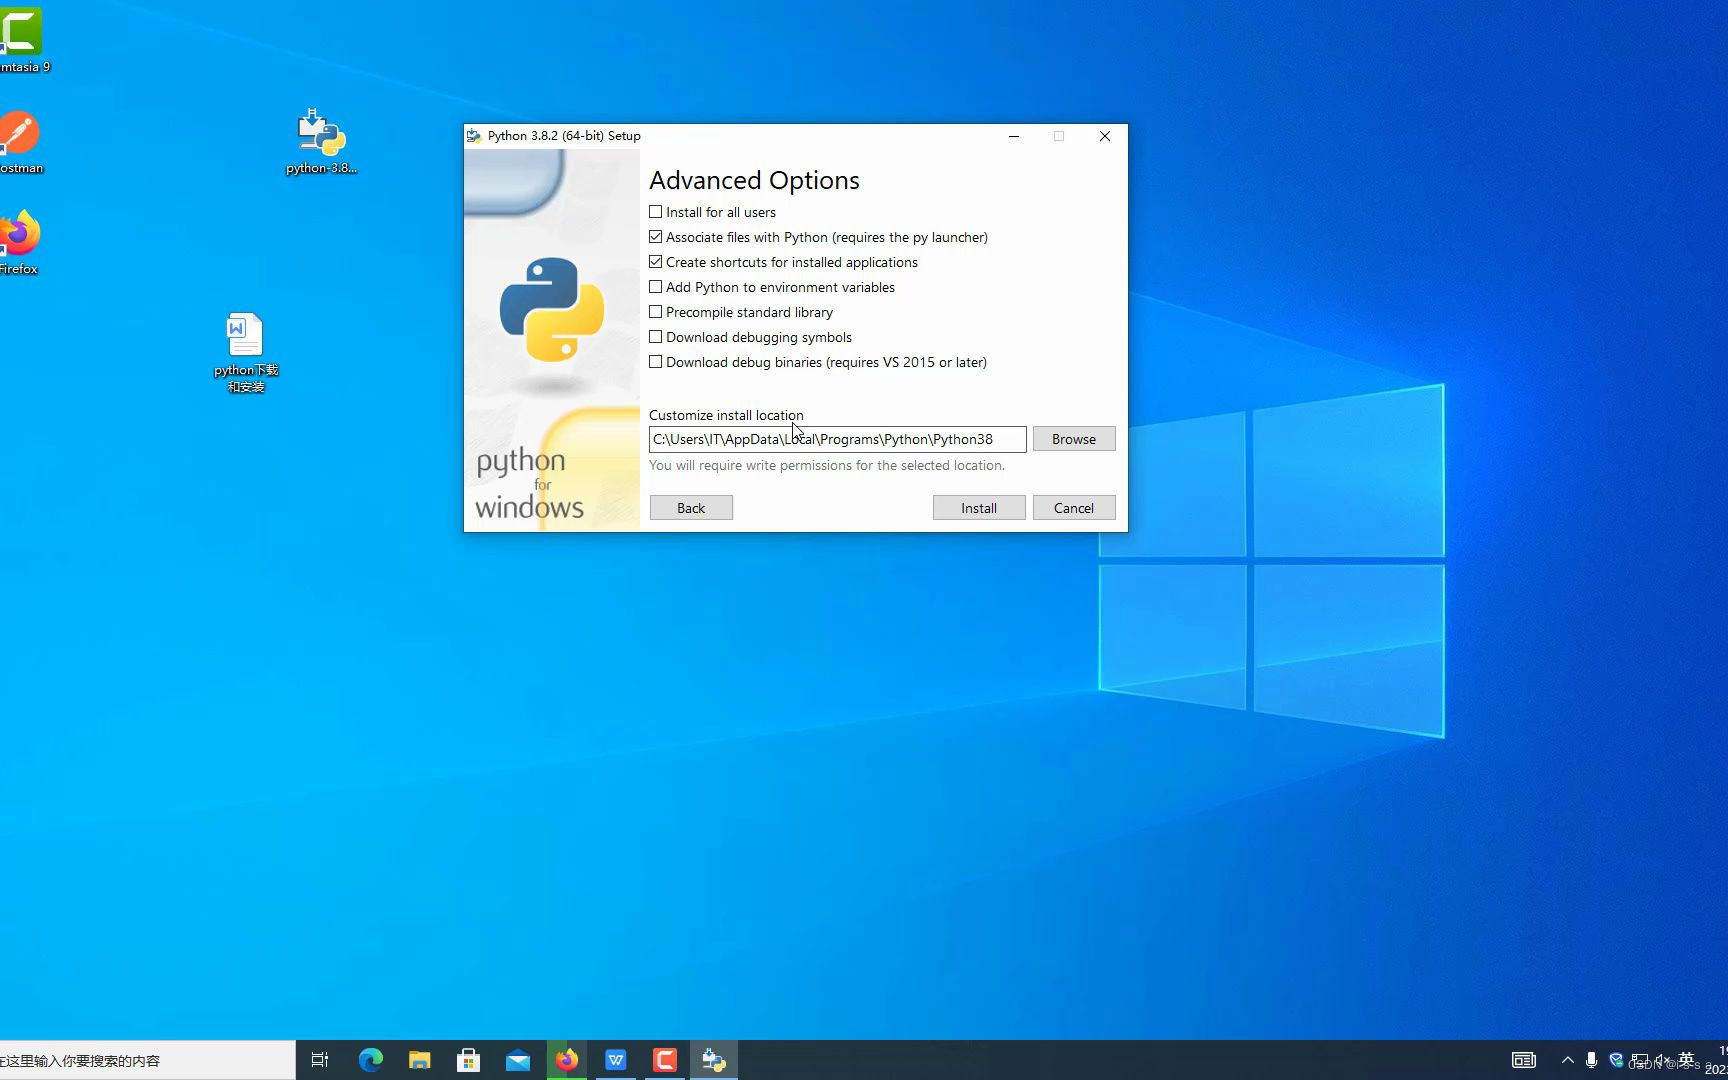This screenshot has width=1728, height=1080.
Task: Switch to WPS Writer in the taskbar
Action: click(x=616, y=1060)
